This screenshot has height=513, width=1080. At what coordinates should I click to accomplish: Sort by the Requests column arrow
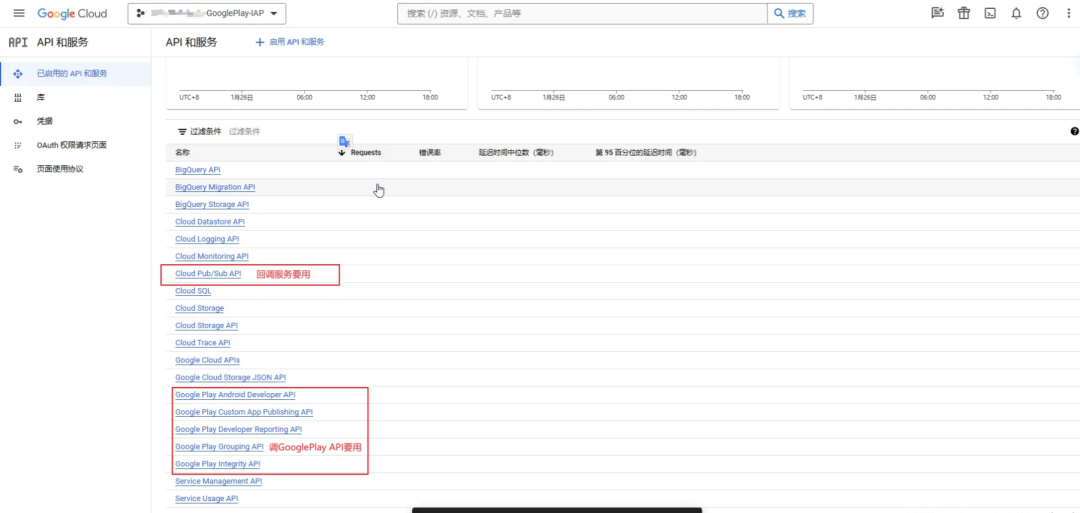point(342,153)
